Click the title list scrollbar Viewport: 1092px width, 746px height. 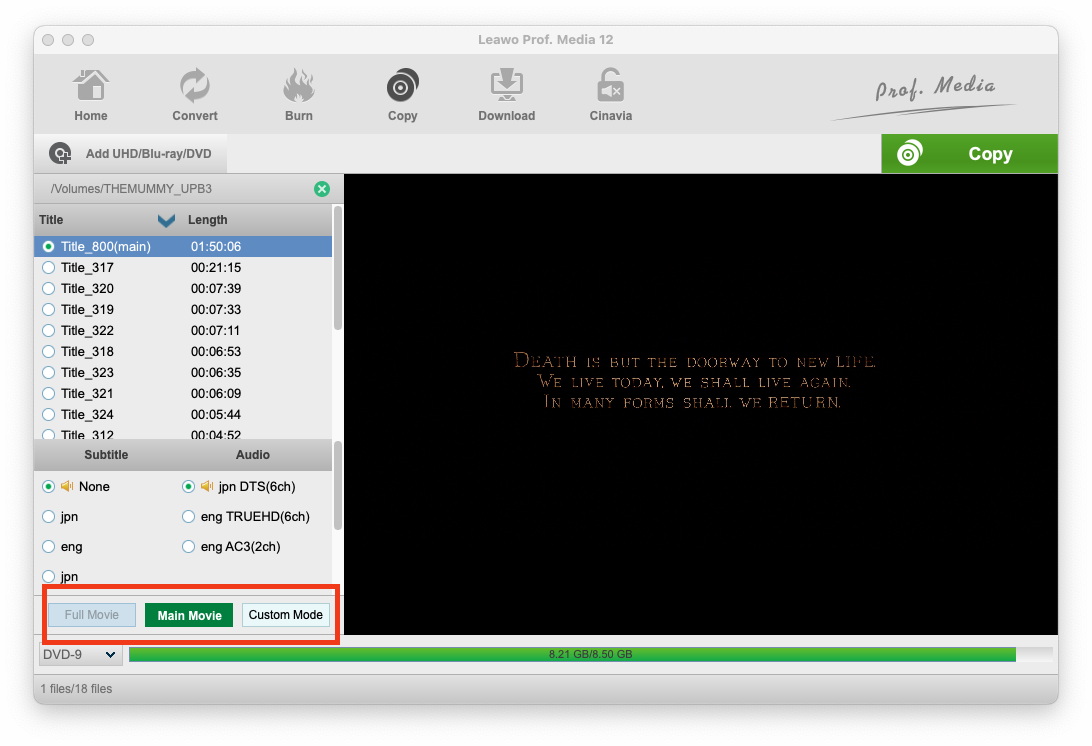pyautogui.click(x=338, y=268)
